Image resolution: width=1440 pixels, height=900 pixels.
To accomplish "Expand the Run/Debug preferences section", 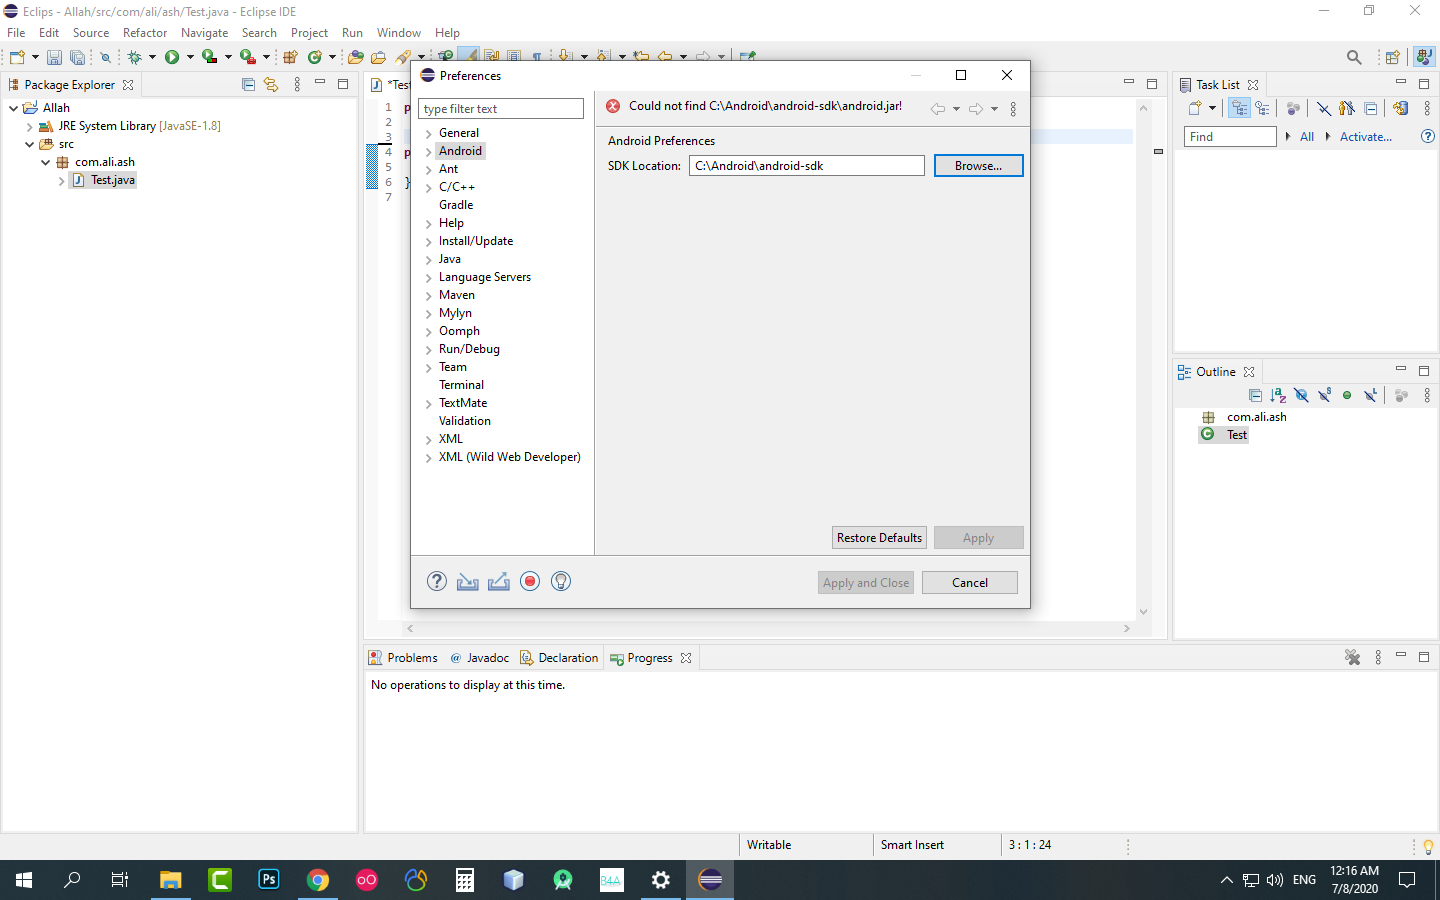I will coord(429,348).
